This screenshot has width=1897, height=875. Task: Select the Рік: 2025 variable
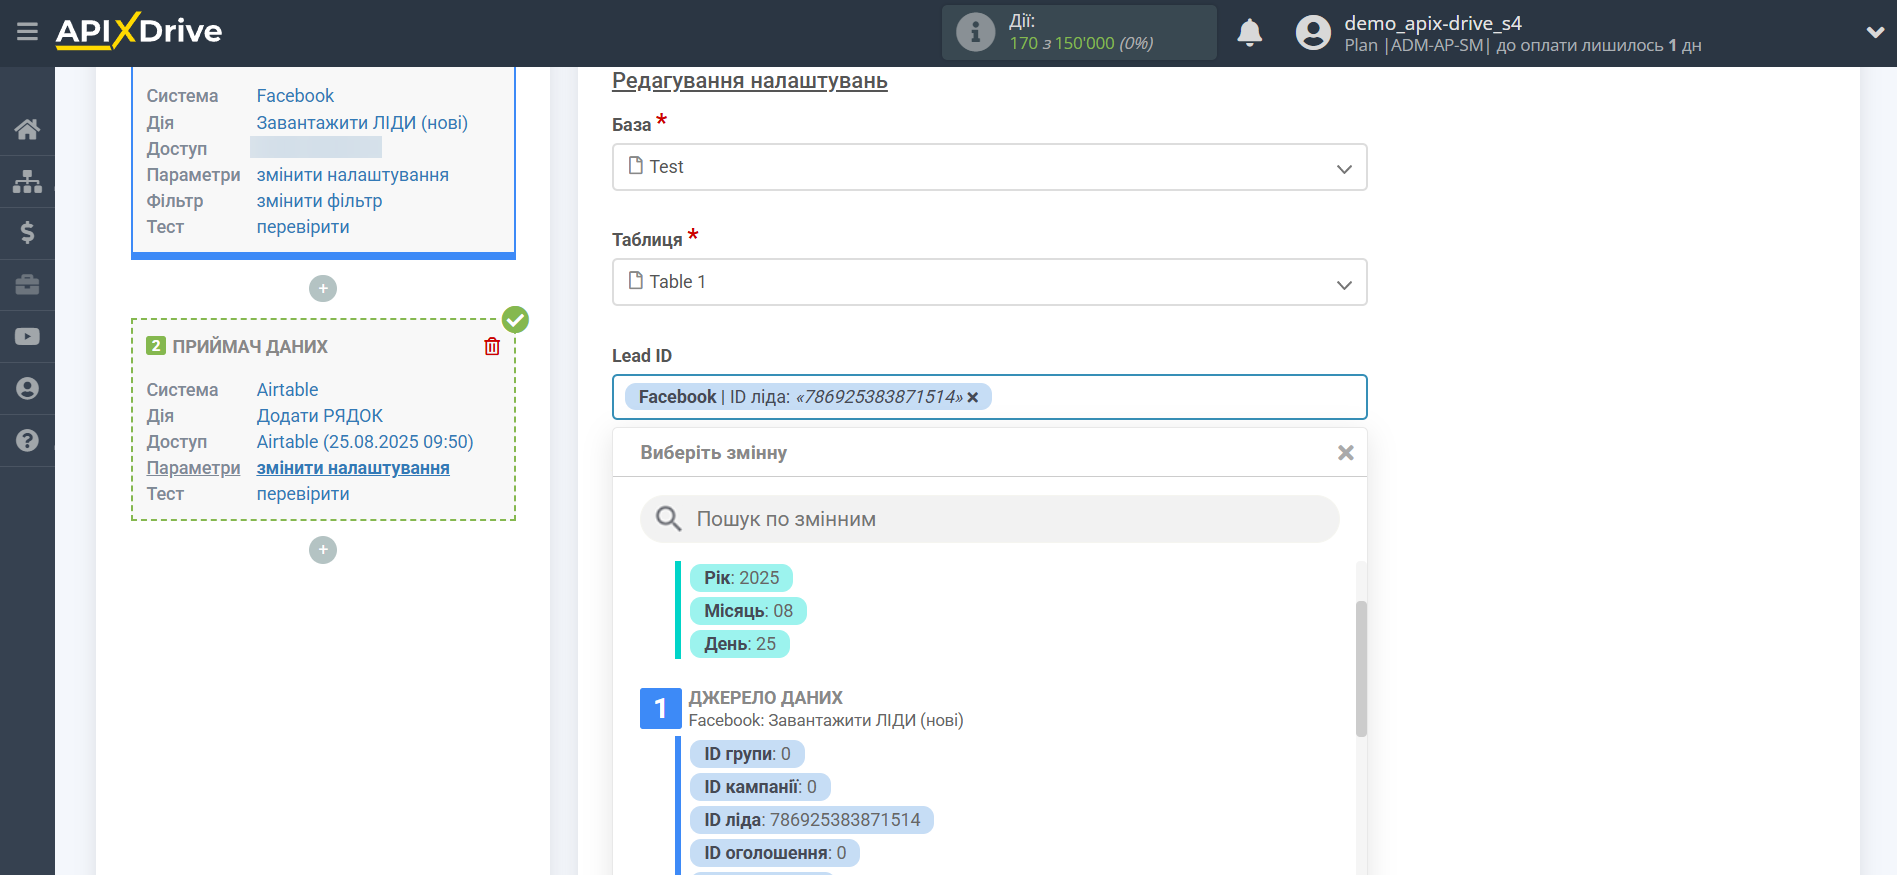741,578
